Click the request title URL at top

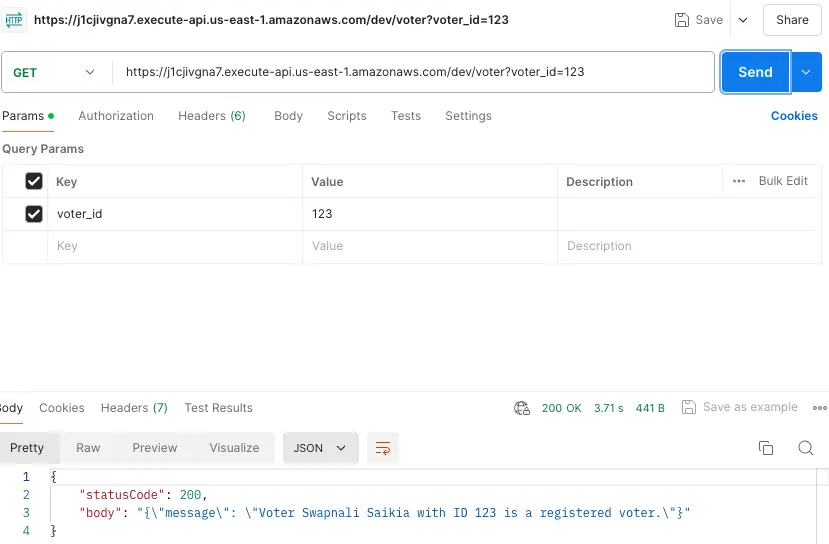271,20
